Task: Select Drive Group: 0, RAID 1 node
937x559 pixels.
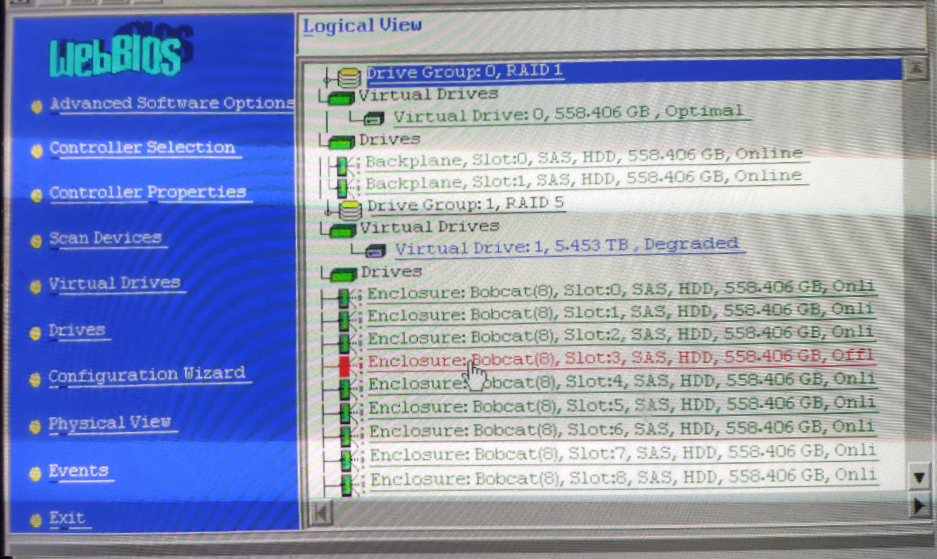Action: pos(463,72)
